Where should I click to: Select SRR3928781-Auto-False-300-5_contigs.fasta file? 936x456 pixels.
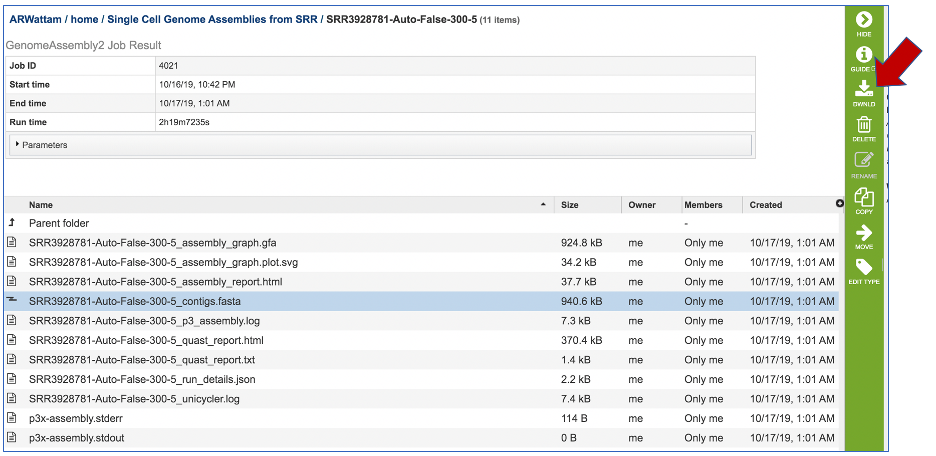point(134,301)
